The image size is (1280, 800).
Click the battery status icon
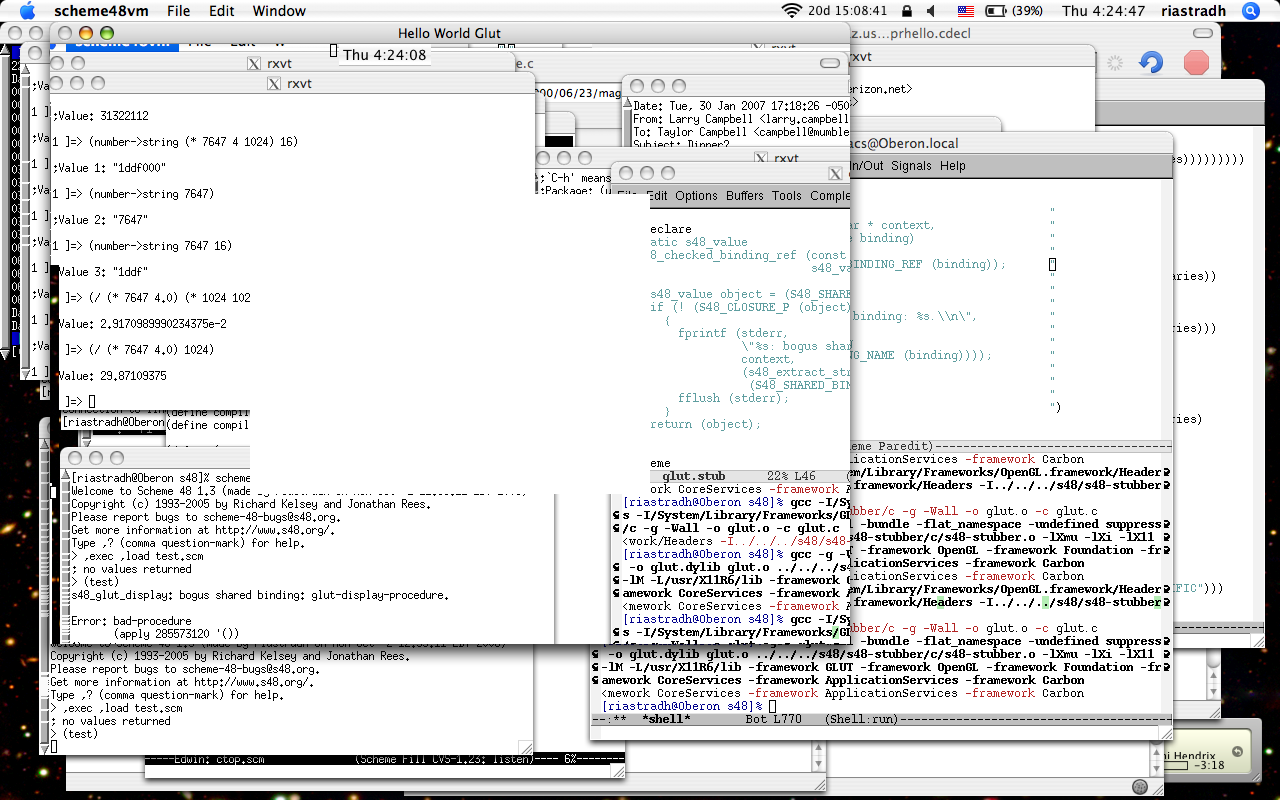(997, 11)
